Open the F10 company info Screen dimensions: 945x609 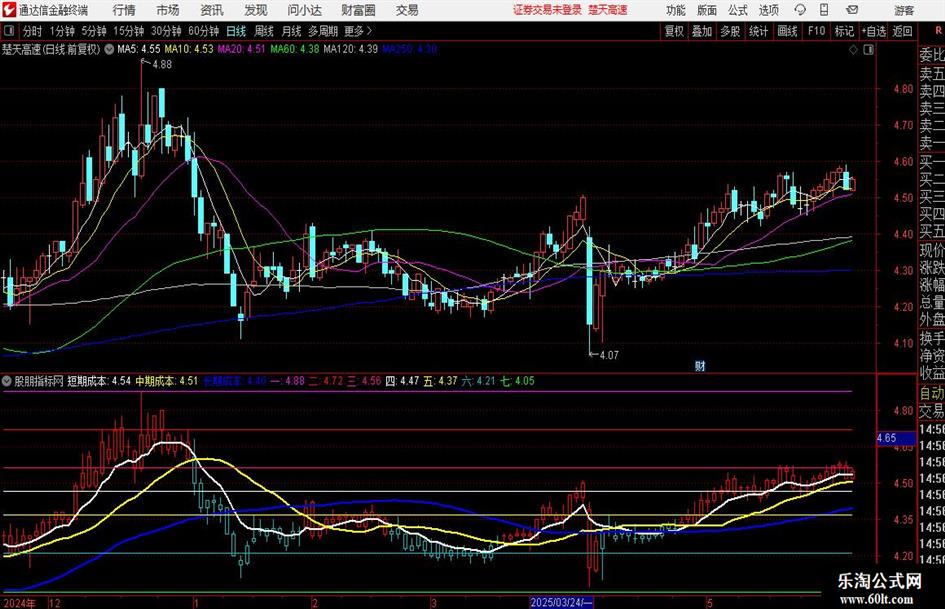pos(817,31)
